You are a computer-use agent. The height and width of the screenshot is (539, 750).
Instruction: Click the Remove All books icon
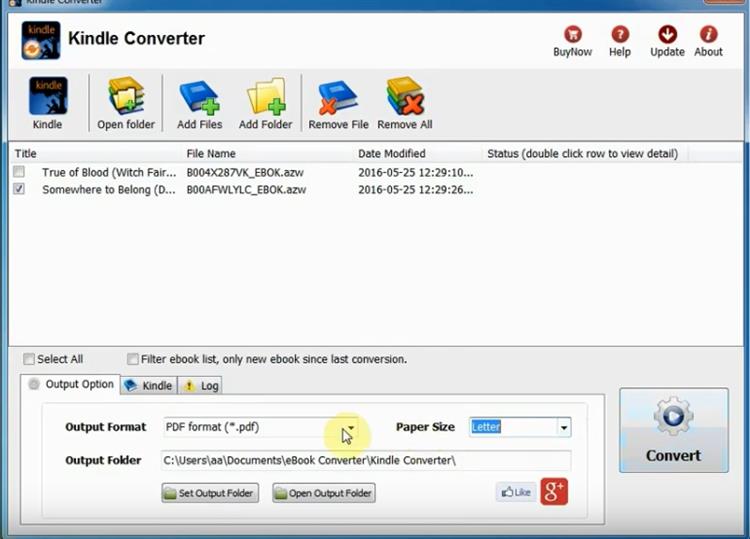(x=405, y=96)
